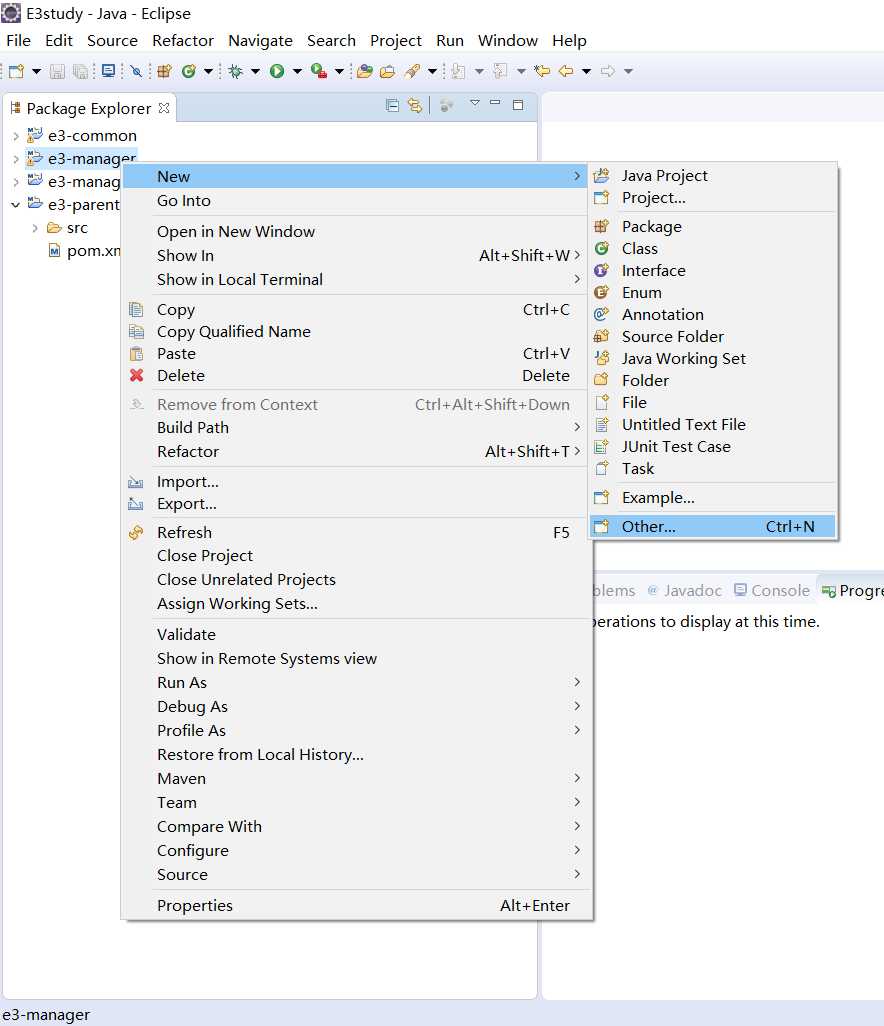
Task: Switch to the Console tab
Action: (772, 591)
